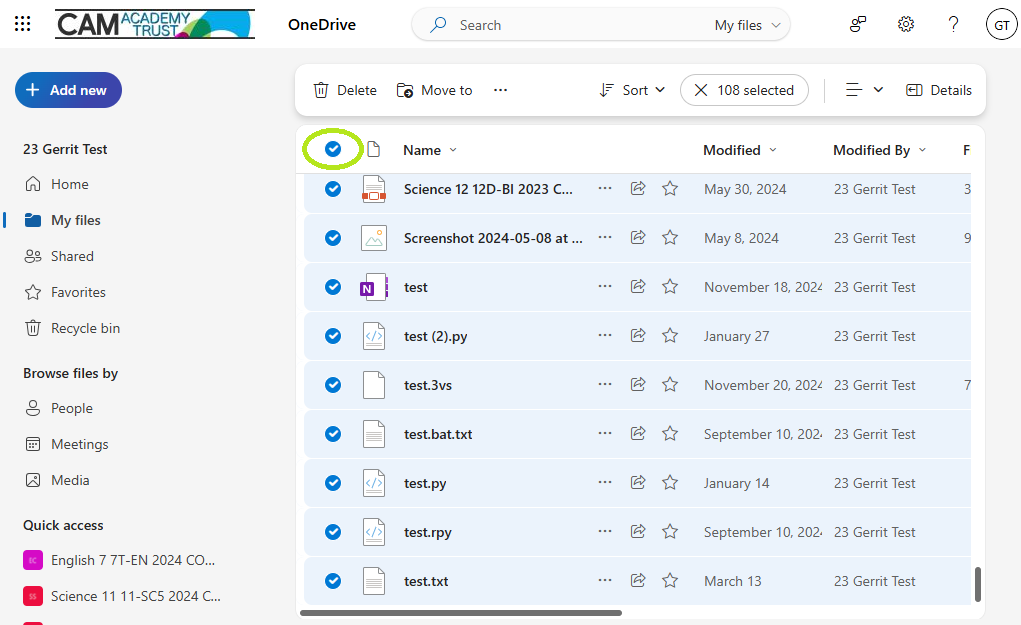Screen dimensions: 1021x625
Task: Share the test.bat.txt file
Action: pyautogui.click(x=638, y=434)
